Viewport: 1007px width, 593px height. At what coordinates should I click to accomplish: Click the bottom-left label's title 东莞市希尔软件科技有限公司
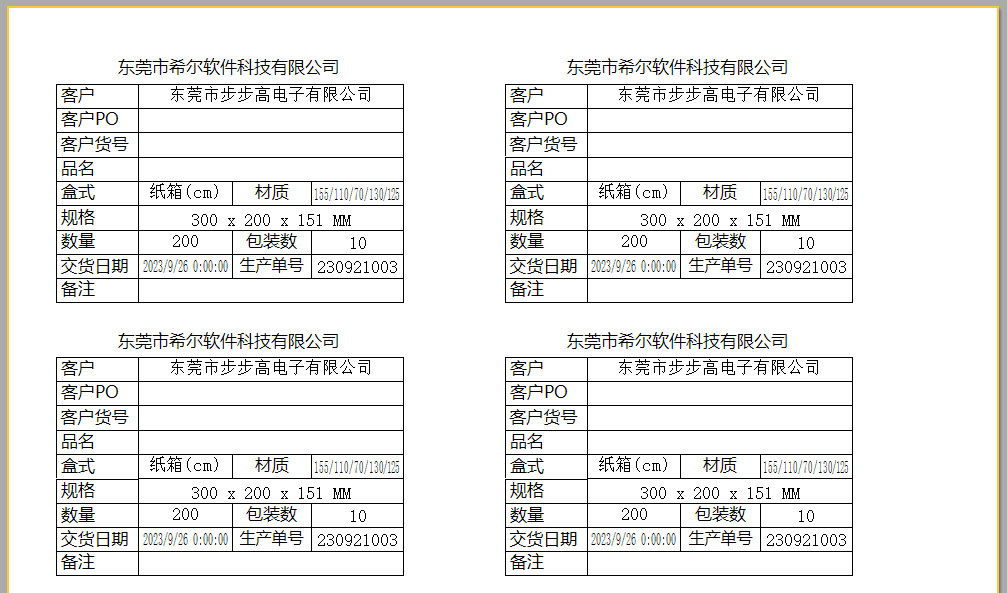(228, 341)
